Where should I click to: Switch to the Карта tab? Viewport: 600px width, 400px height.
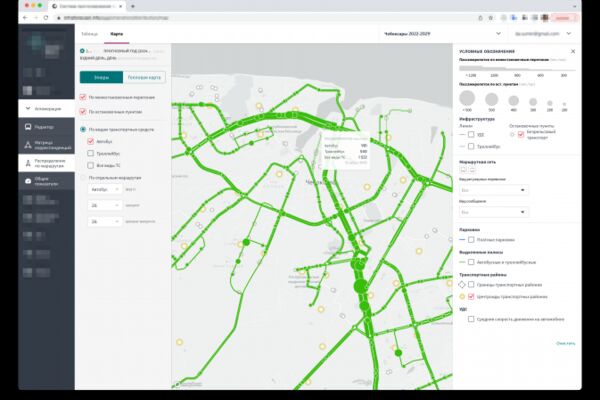117,34
